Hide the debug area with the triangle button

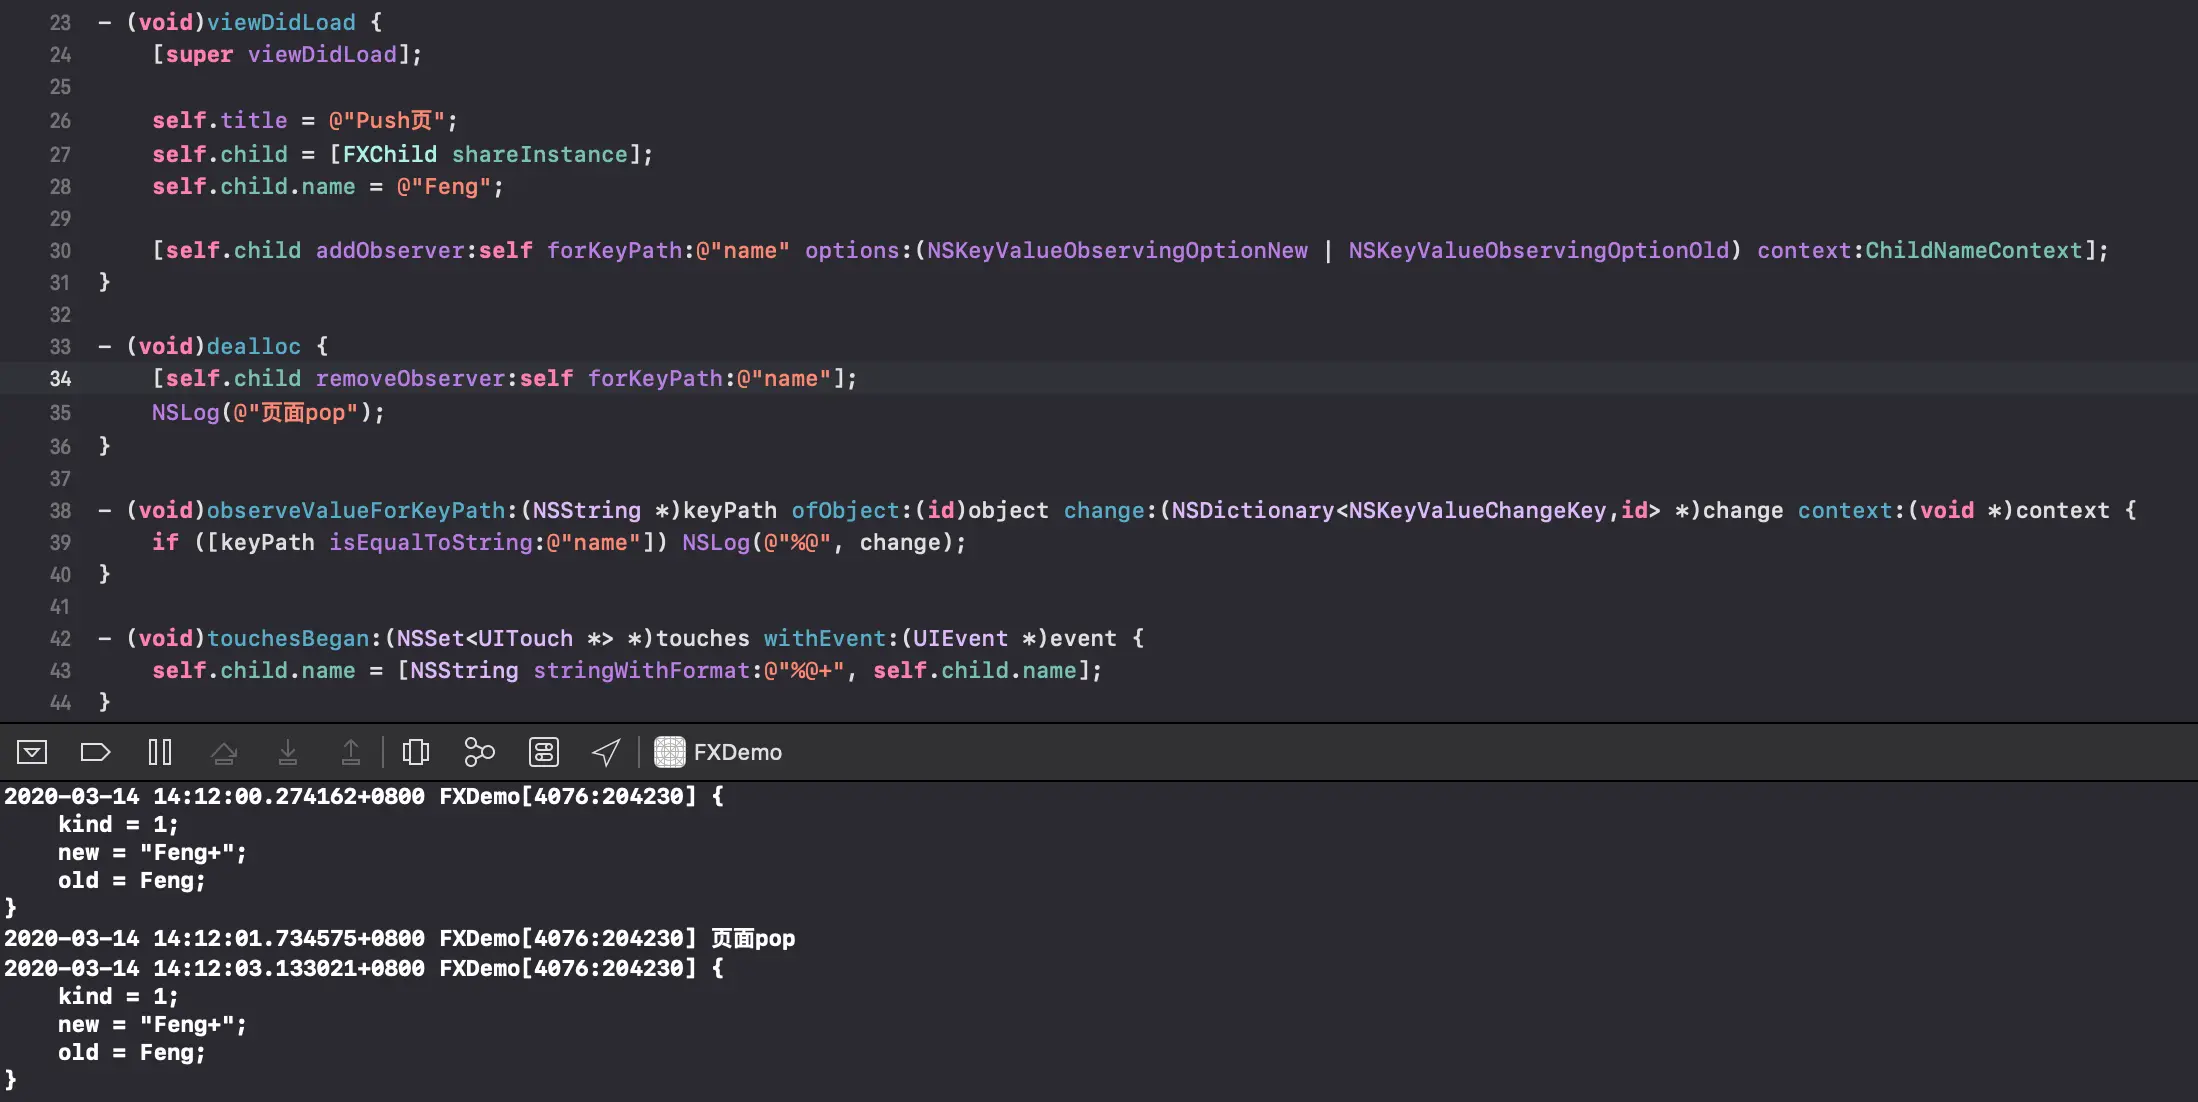32,752
